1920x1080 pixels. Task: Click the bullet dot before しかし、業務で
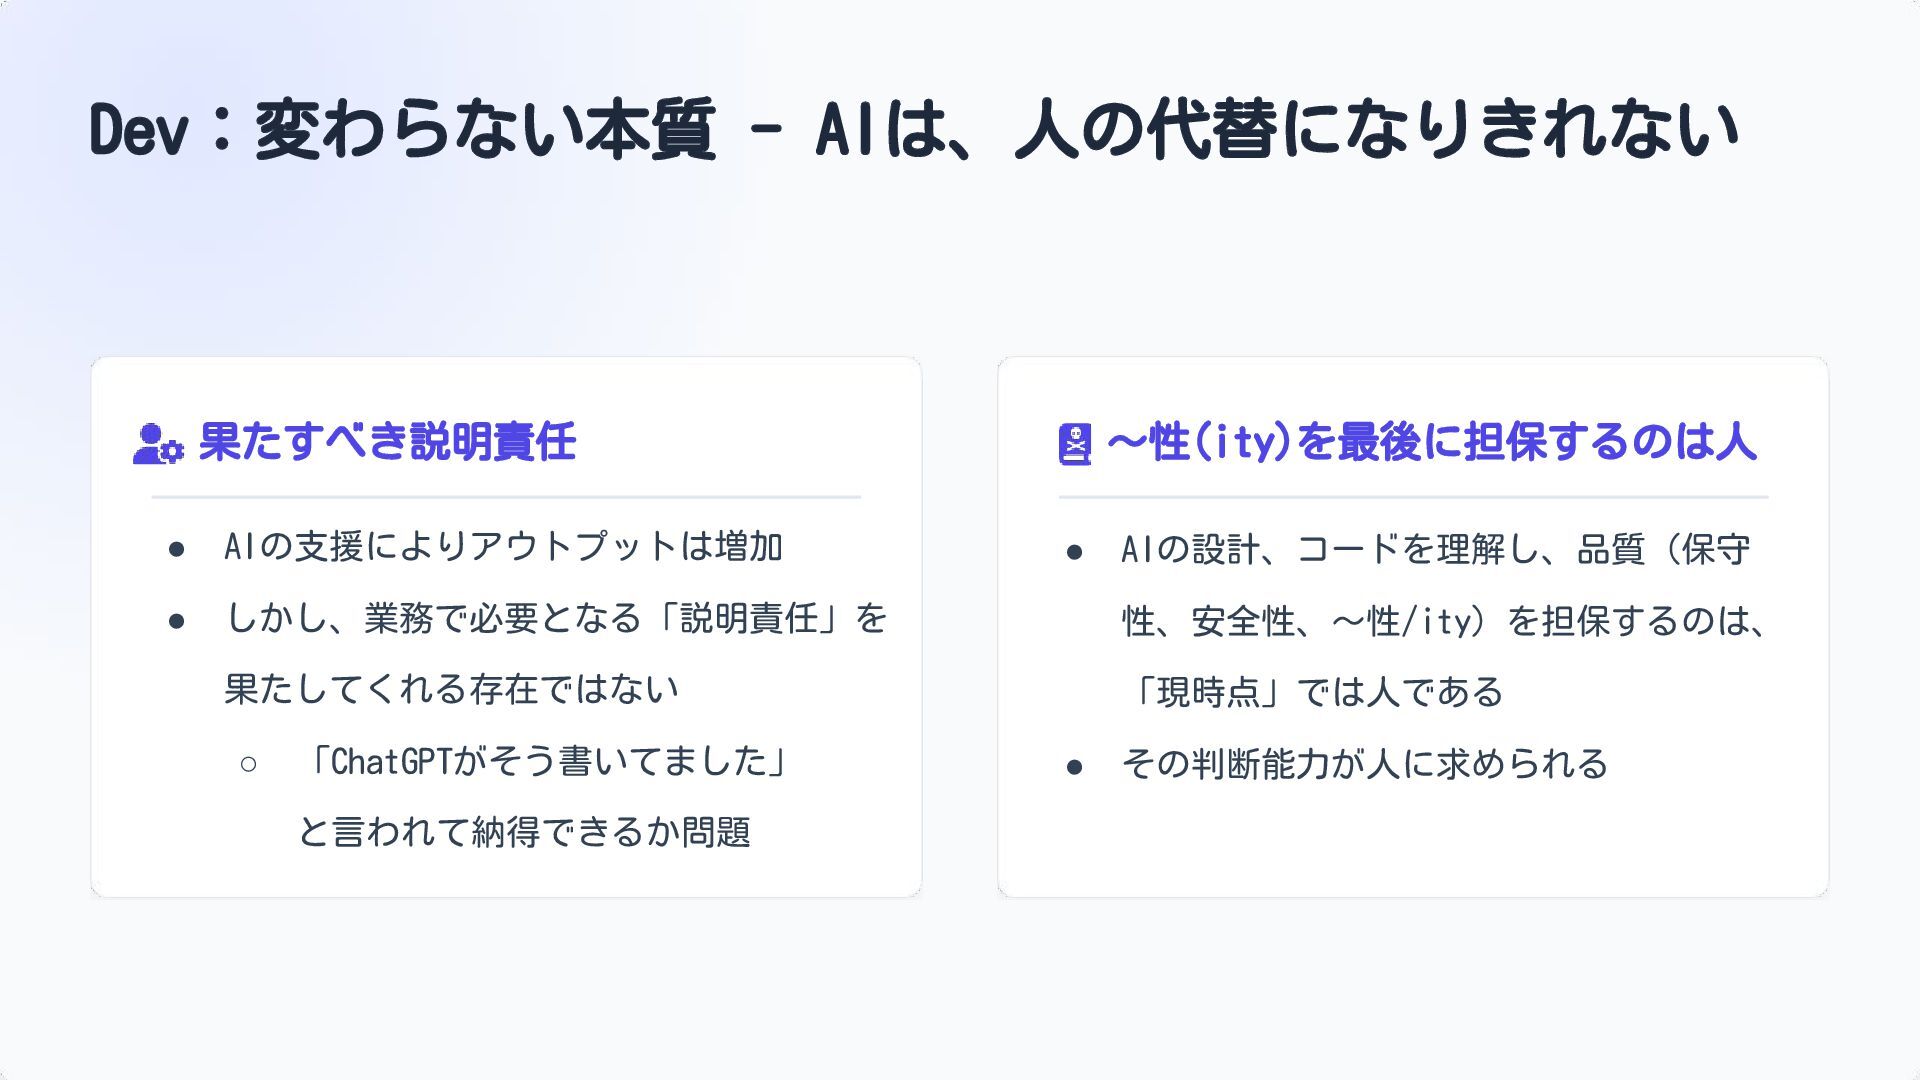pos(177,621)
